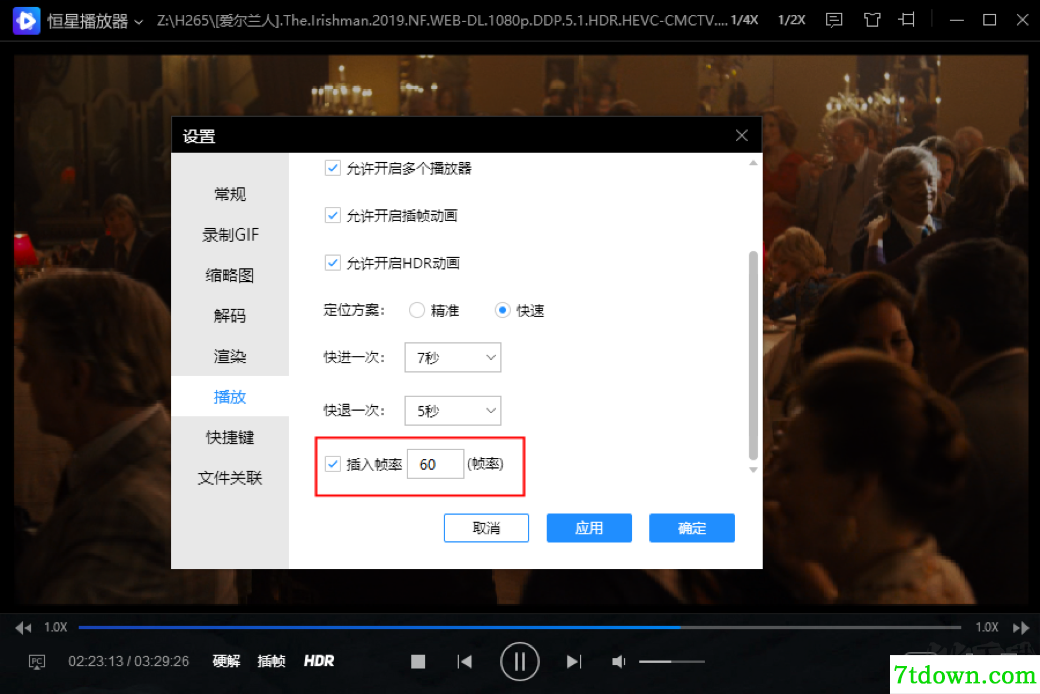Click the speed-up double-arrow icon
The width and height of the screenshot is (1040, 694).
click(1021, 628)
